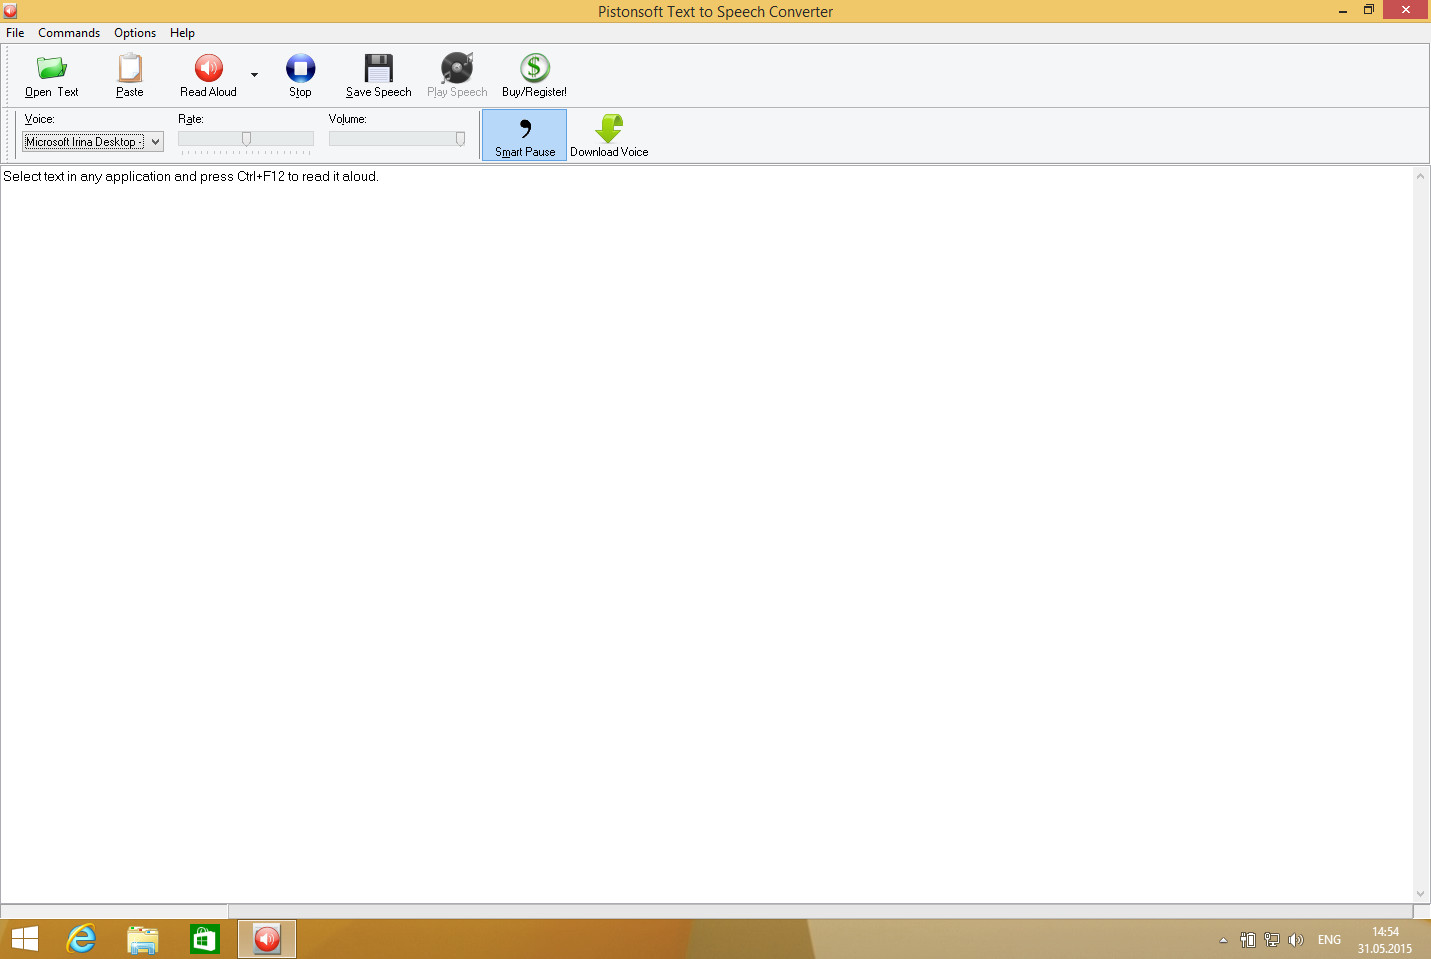Open the Options menu
The width and height of the screenshot is (1431, 959).
[x=135, y=33]
